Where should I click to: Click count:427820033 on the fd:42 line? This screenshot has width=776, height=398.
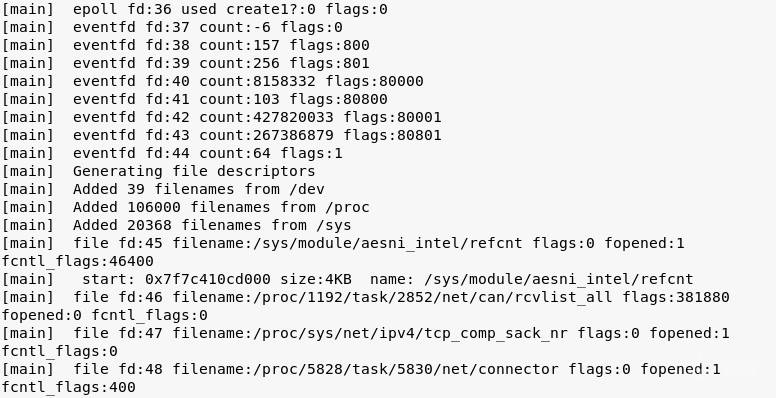[x=267, y=117]
